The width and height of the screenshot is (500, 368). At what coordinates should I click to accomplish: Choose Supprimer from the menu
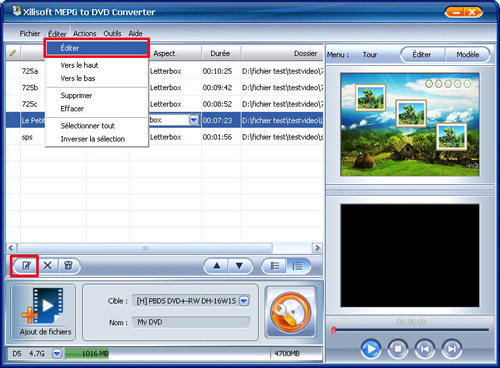tap(97, 96)
